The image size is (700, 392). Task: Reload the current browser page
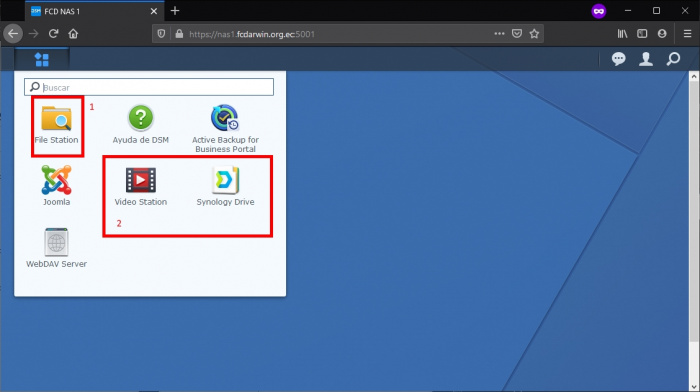click(x=54, y=33)
